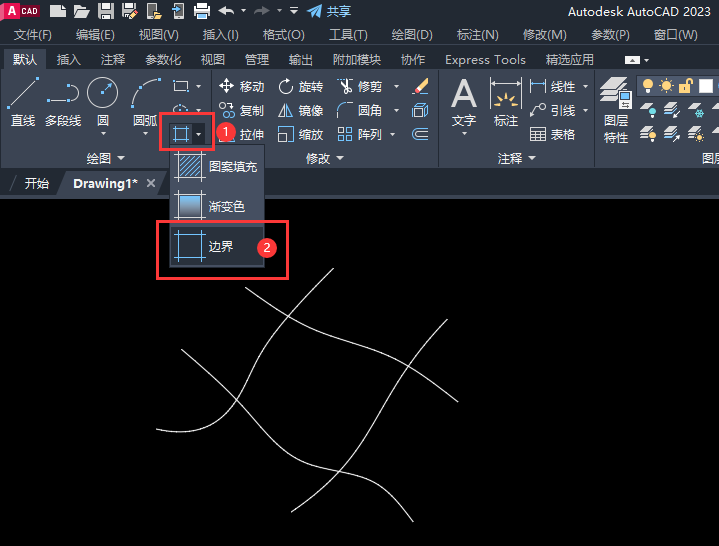Switch to the 注释 ribbon tab
Viewport: 719px width, 546px height.
click(112, 60)
